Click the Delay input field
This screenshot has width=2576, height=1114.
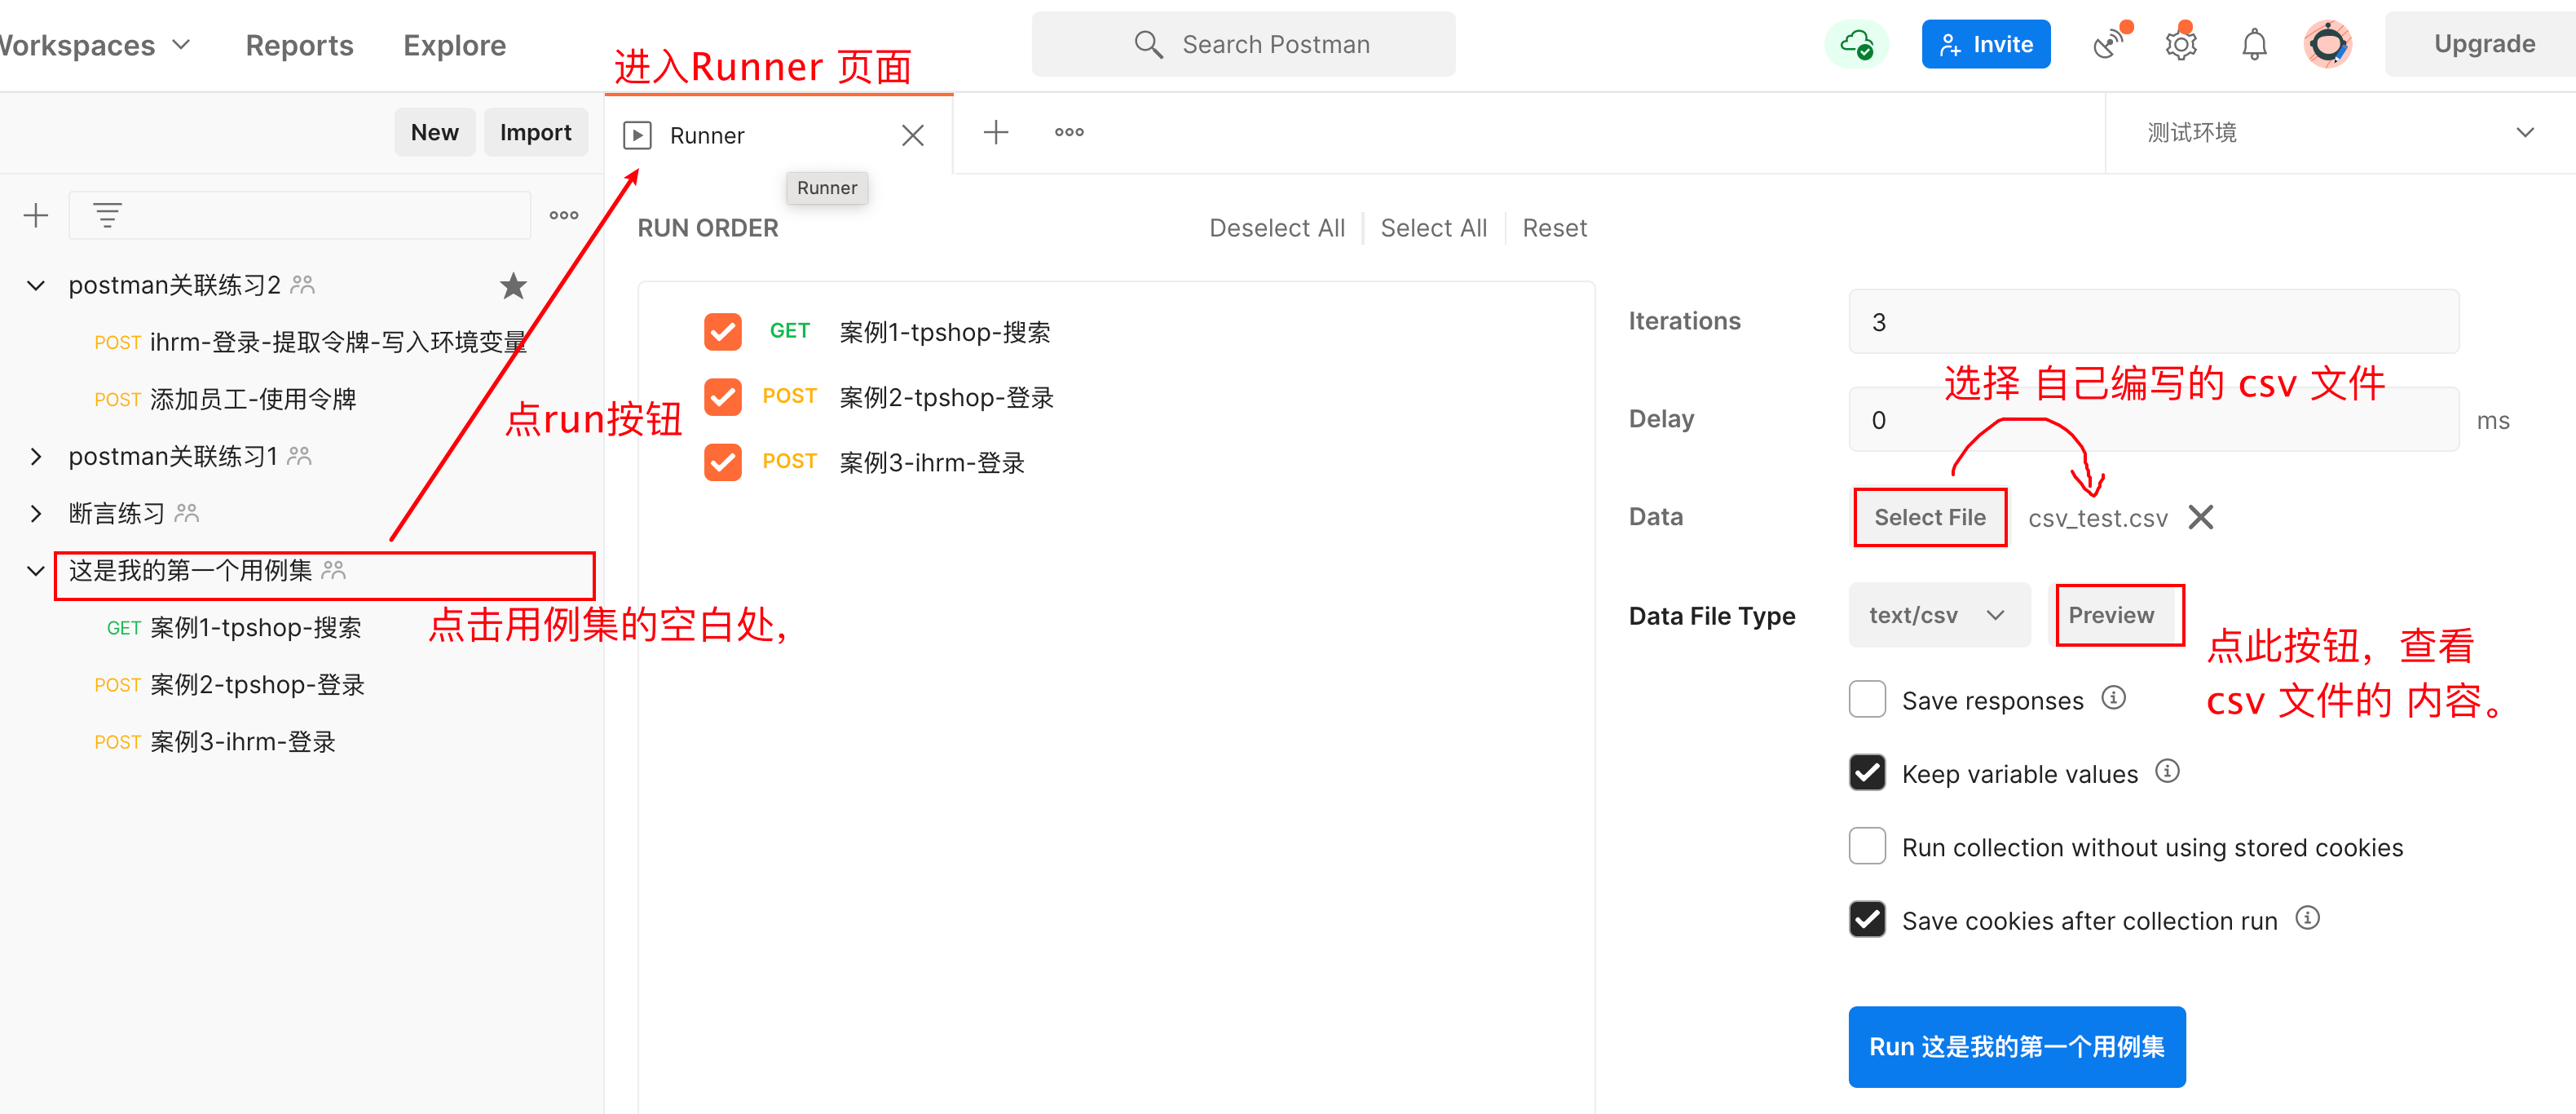click(2153, 419)
